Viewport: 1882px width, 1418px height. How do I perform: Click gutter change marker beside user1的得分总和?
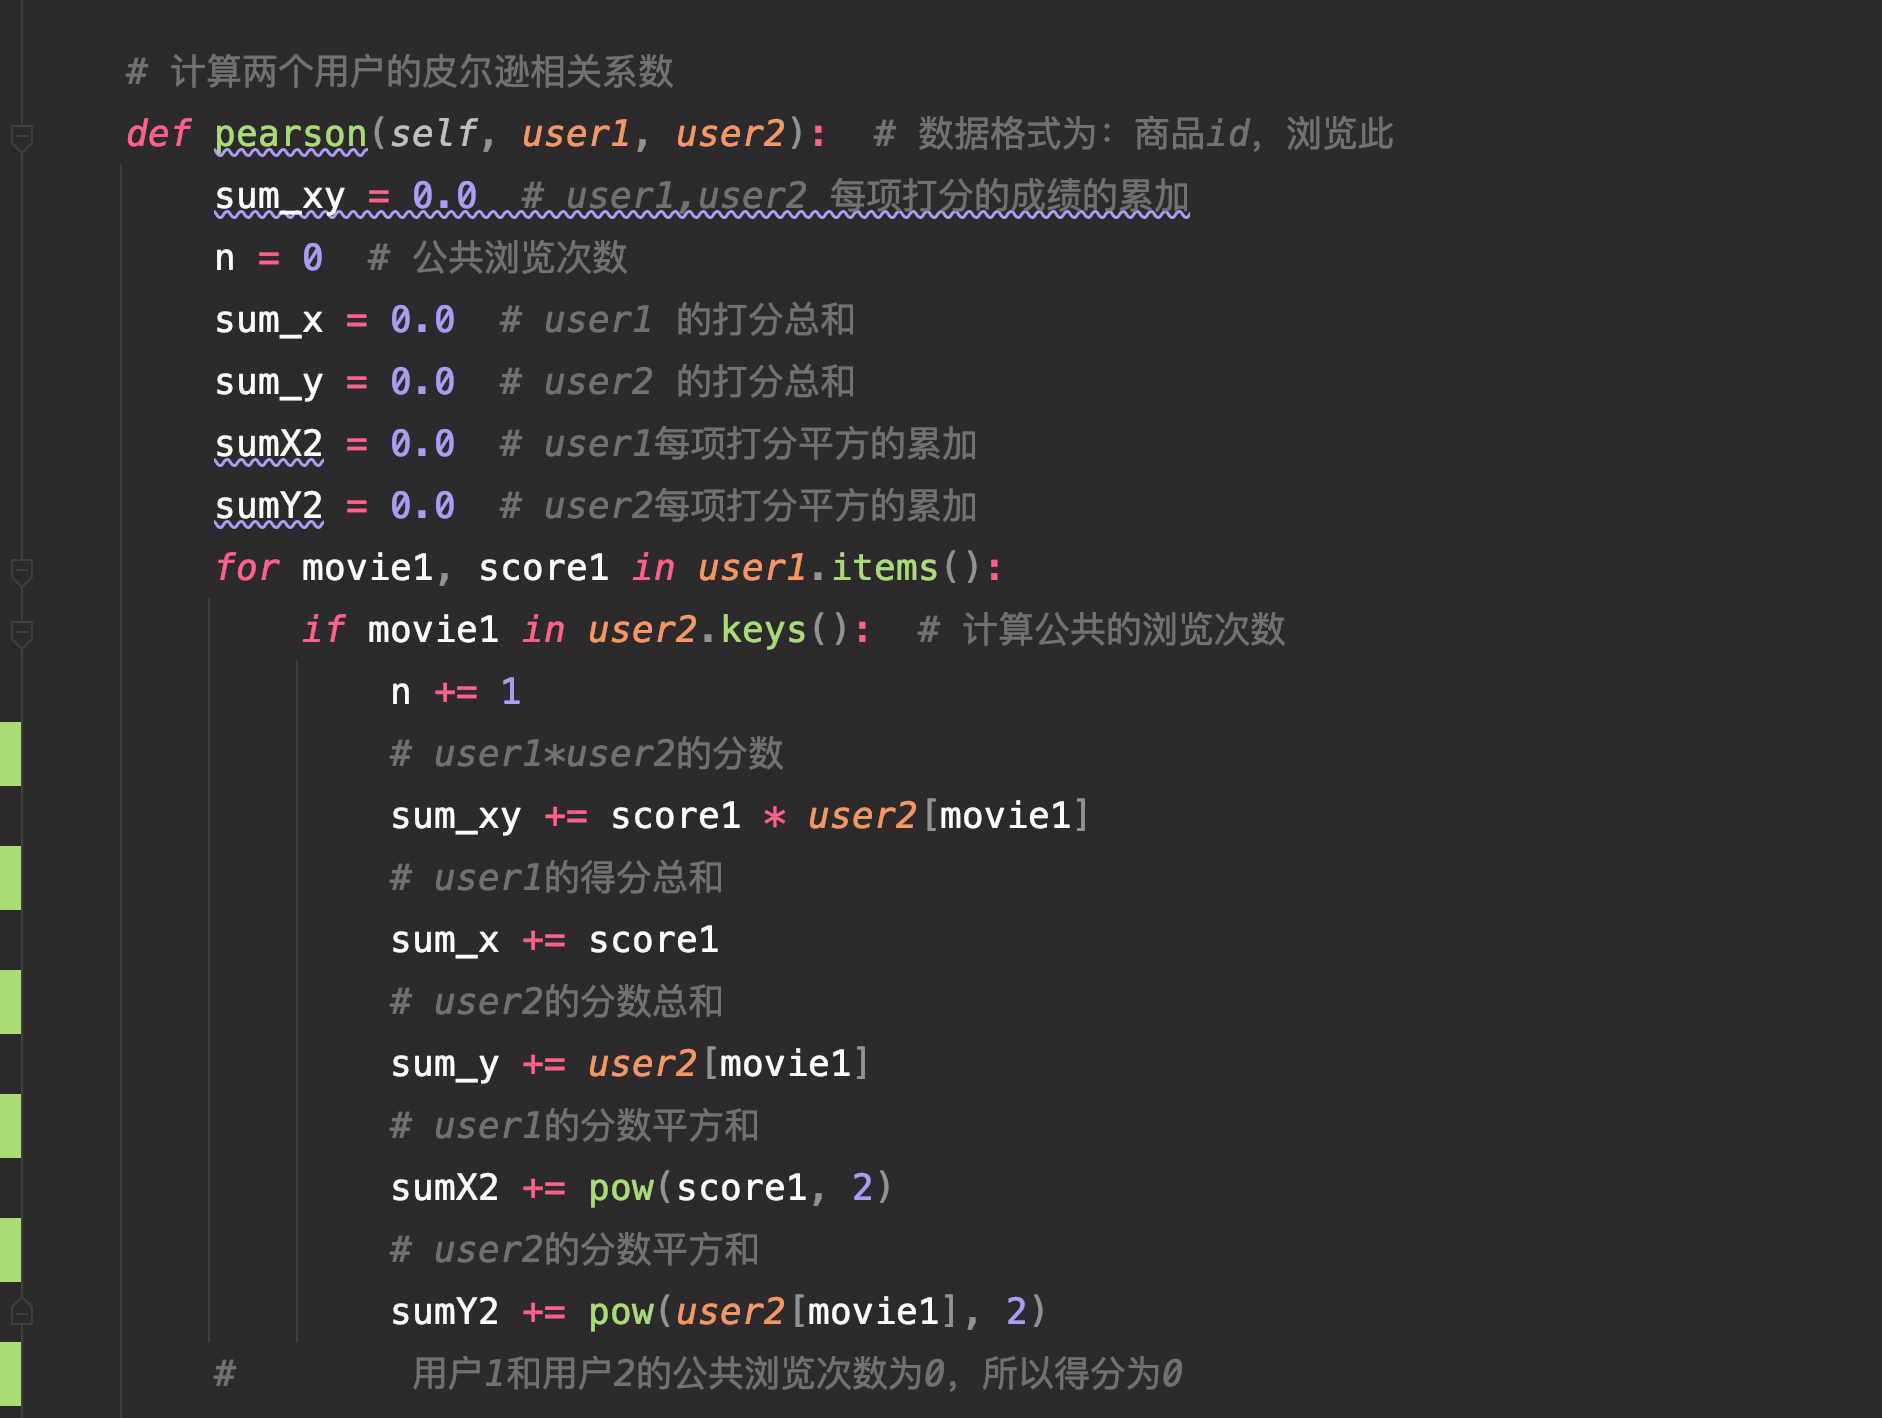pos(10,878)
